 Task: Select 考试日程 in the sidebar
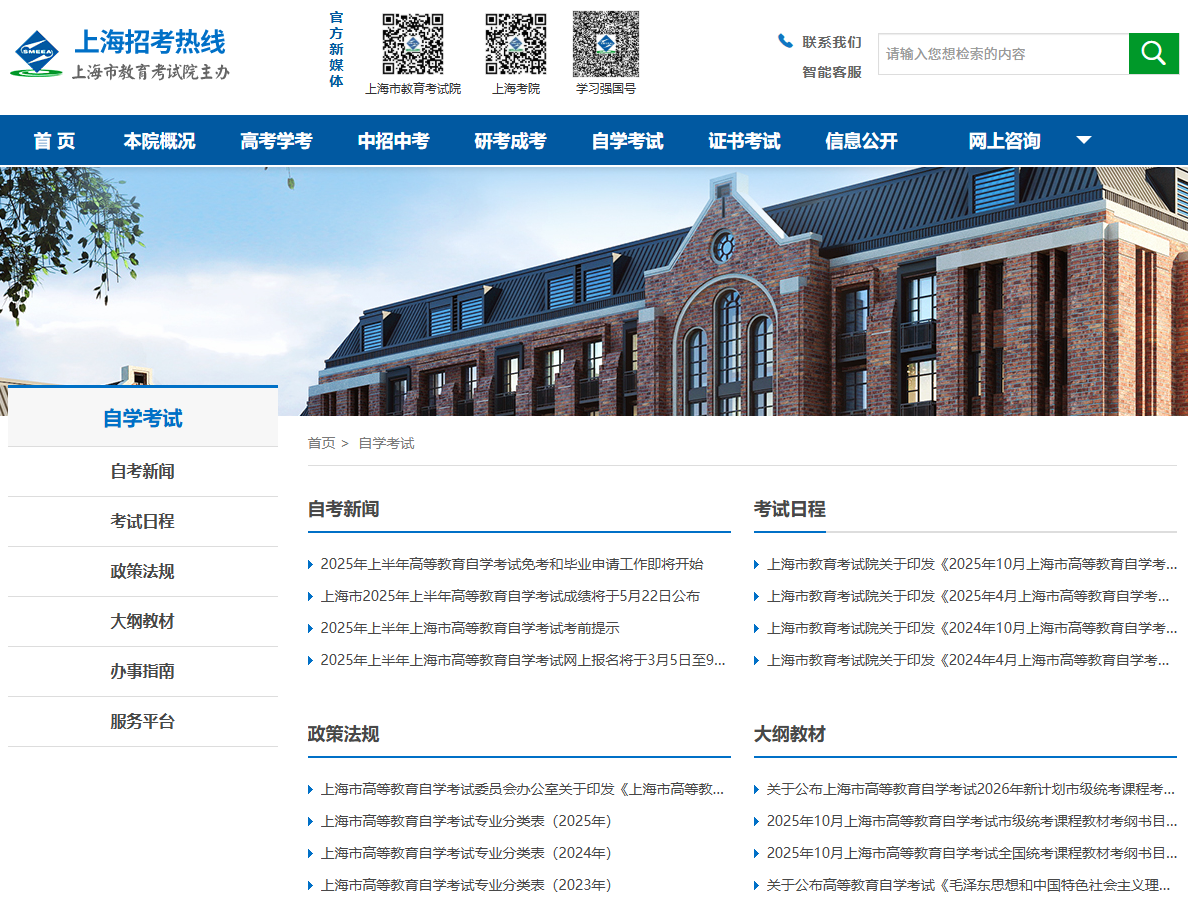[142, 521]
